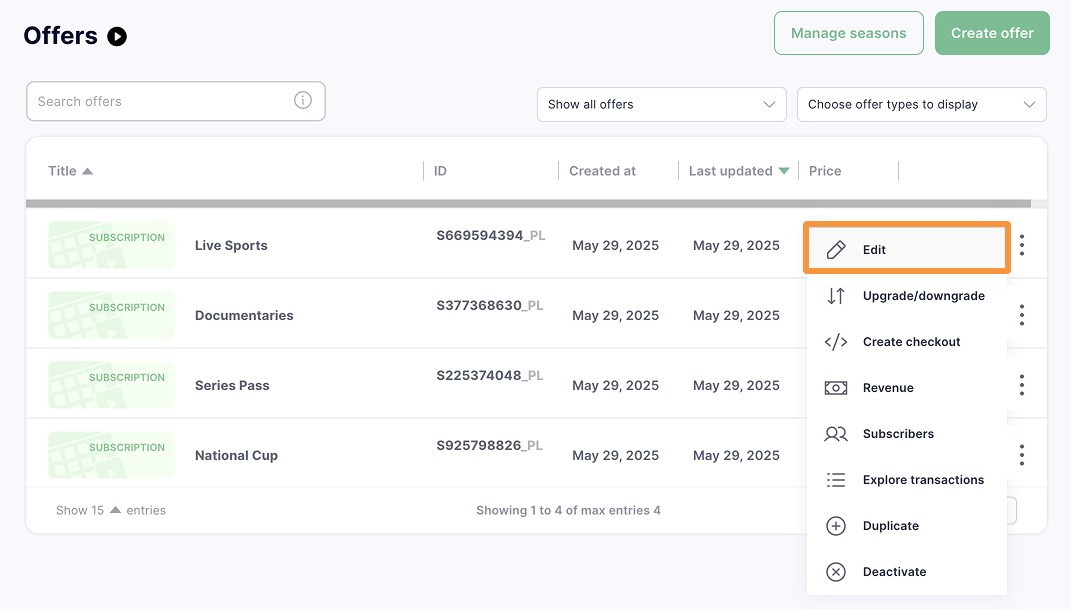Click offer ID S377368630_PL
Screen dimensions: 1071x609
point(490,305)
